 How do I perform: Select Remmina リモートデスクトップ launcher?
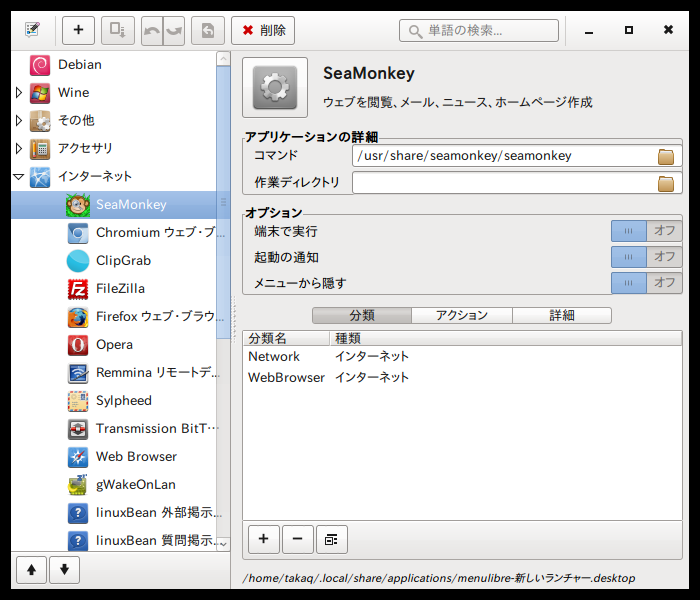coord(114,372)
